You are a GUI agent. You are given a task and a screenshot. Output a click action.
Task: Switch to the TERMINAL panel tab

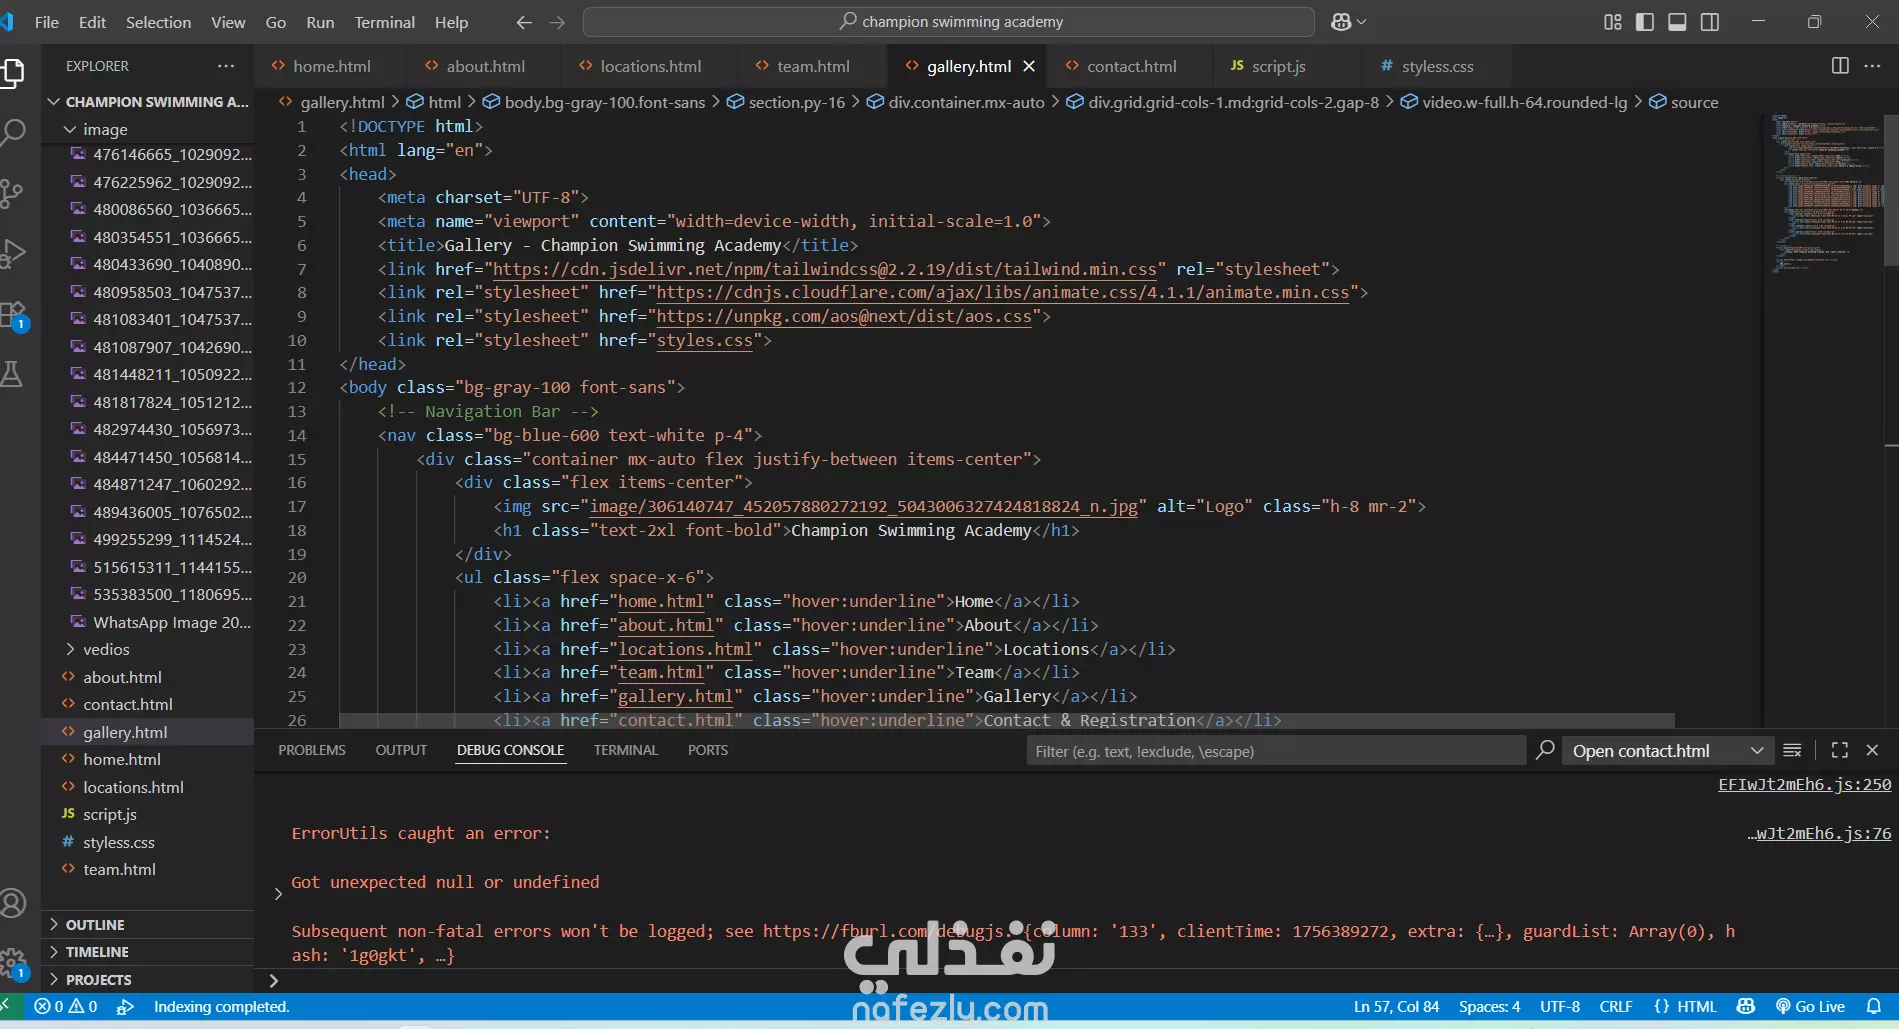tap(625, 750)
